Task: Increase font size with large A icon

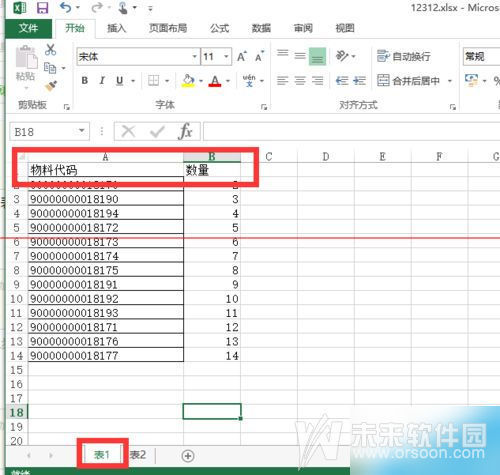Action: pos(242,56)
